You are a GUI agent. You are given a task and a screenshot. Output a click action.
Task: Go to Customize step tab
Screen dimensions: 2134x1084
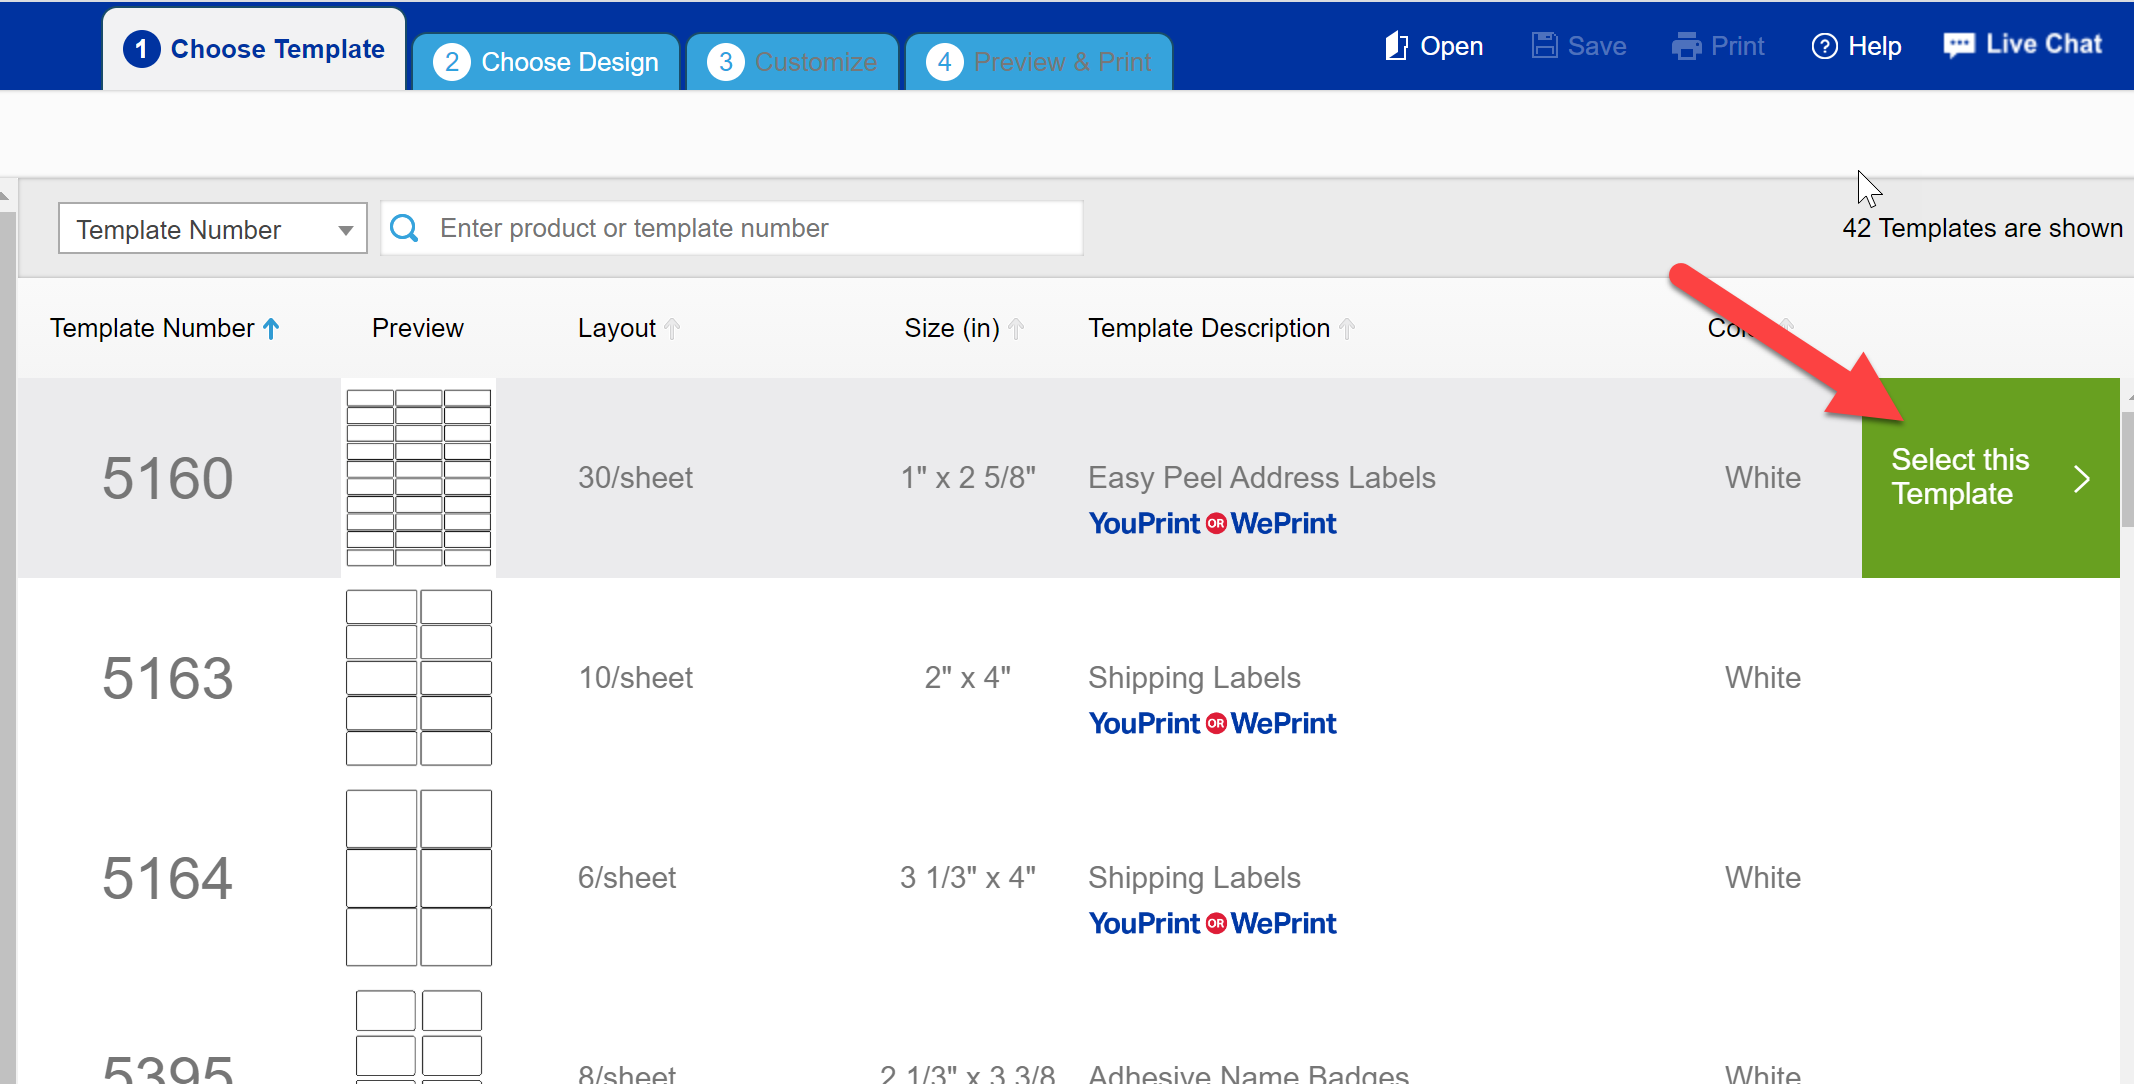[x=792, y=62]
